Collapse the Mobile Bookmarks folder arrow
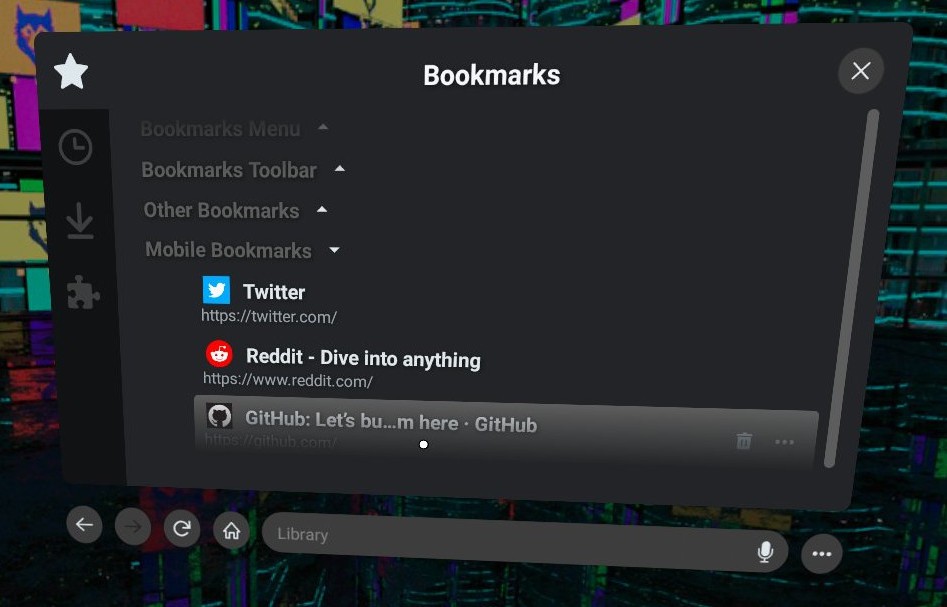Viewport: 947px width, 607px height. pos(335,250)
